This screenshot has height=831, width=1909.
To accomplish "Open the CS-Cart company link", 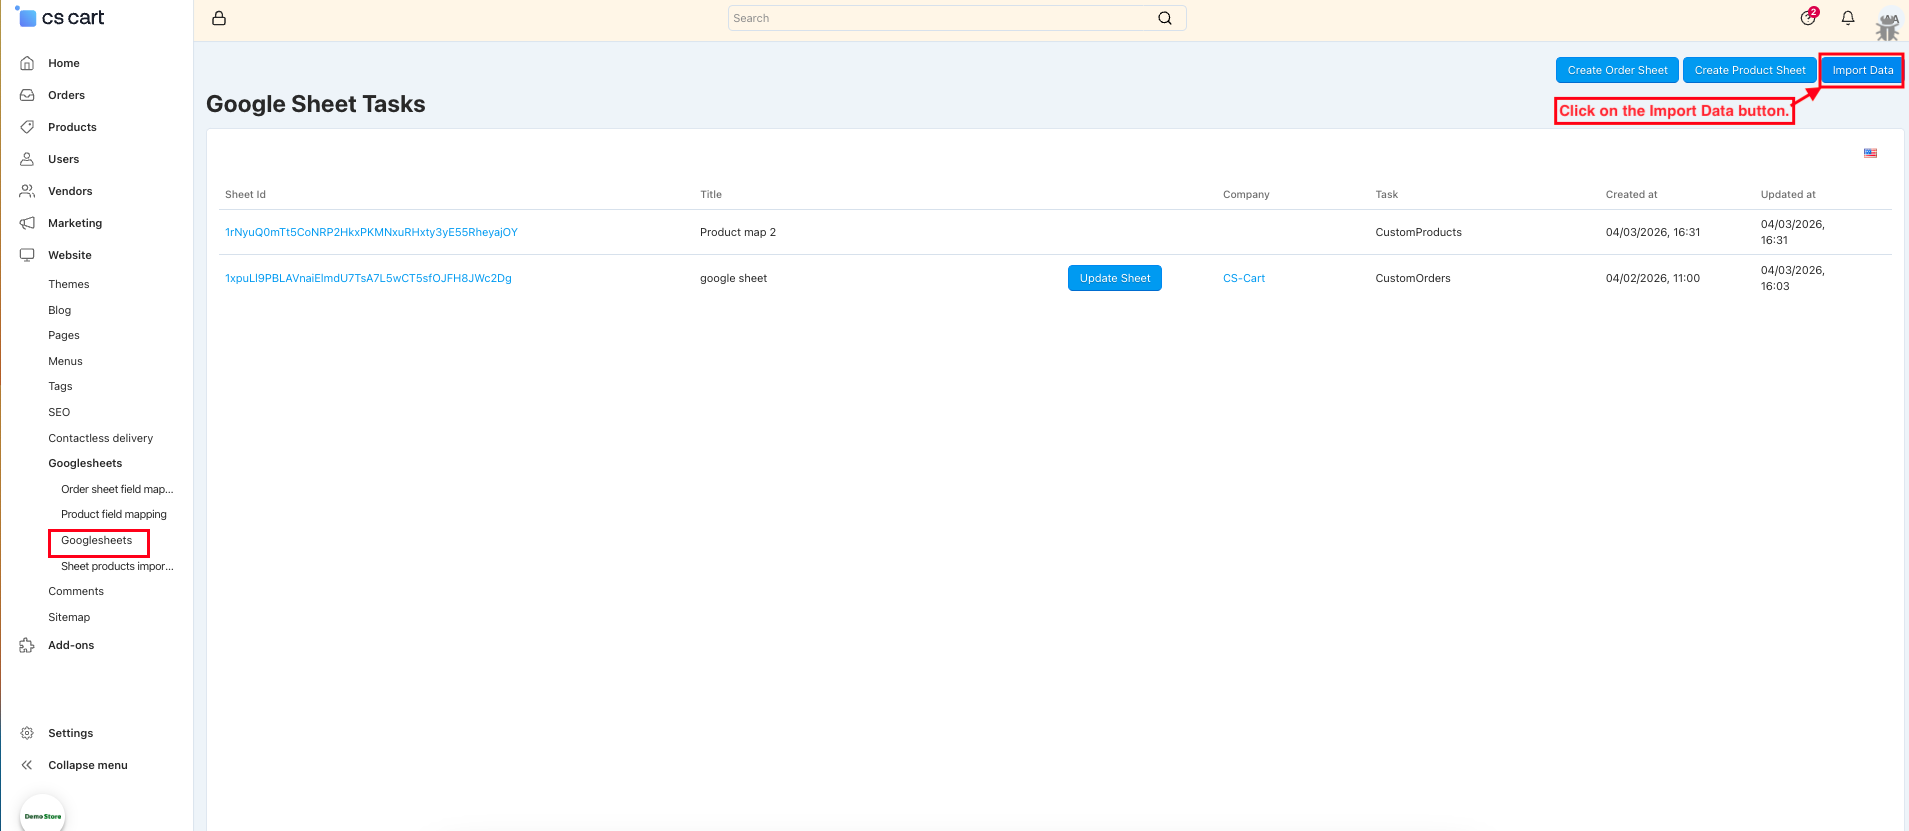I will click(1244, 278).
